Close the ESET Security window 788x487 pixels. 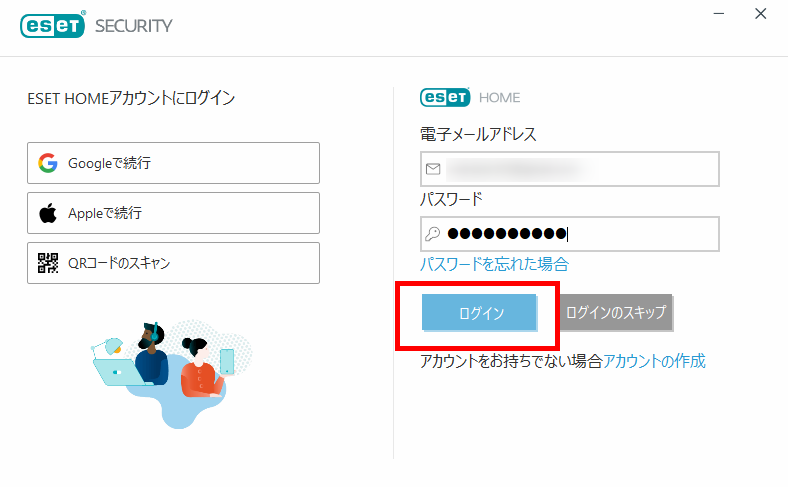point(761,14)
